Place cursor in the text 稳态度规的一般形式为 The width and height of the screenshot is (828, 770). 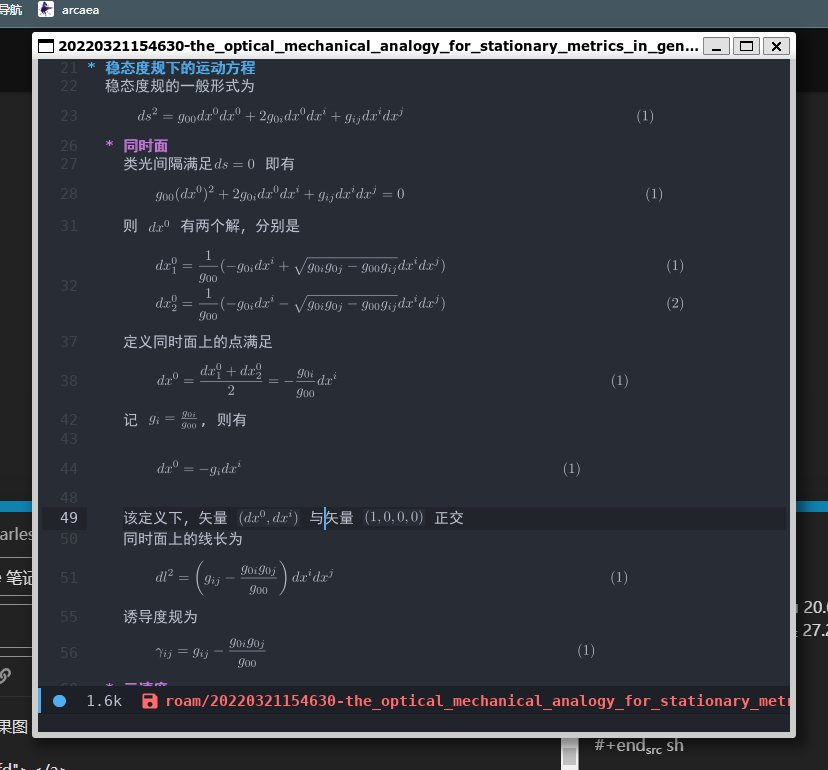click(x=180, y=86)
